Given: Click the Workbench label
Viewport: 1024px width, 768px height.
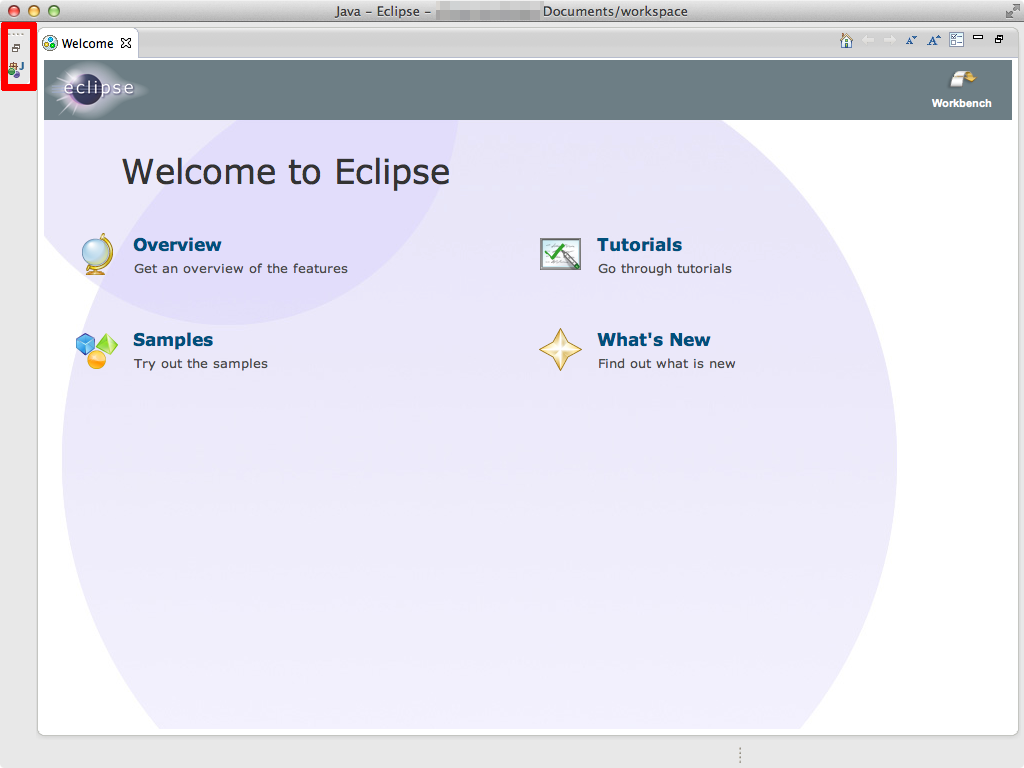Looking at the screenshot, I should 961,103.
